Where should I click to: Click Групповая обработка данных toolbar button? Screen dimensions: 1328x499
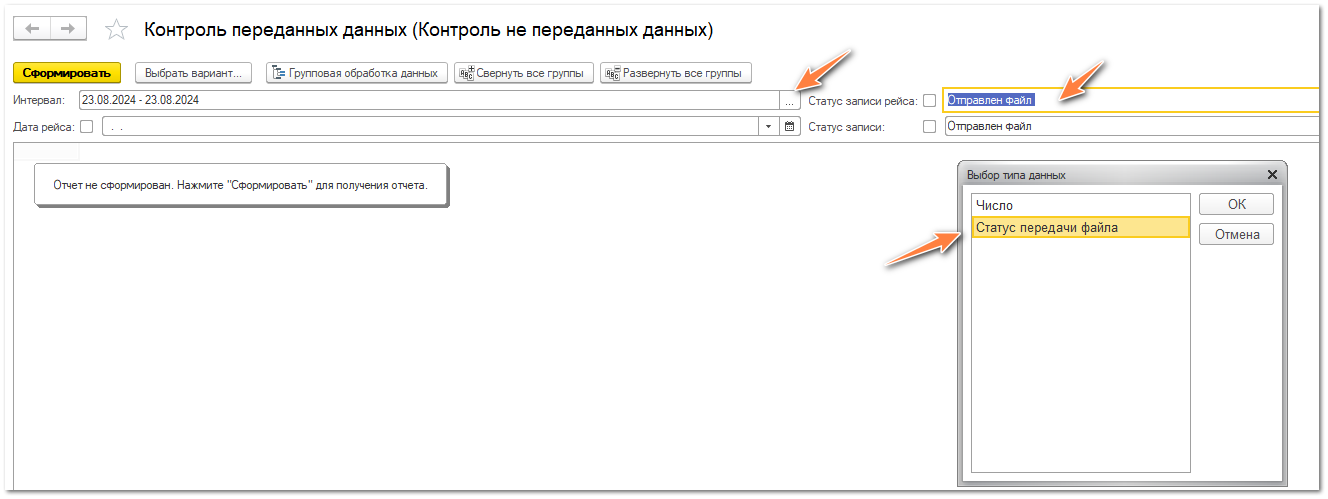click(x=355, y=73)
